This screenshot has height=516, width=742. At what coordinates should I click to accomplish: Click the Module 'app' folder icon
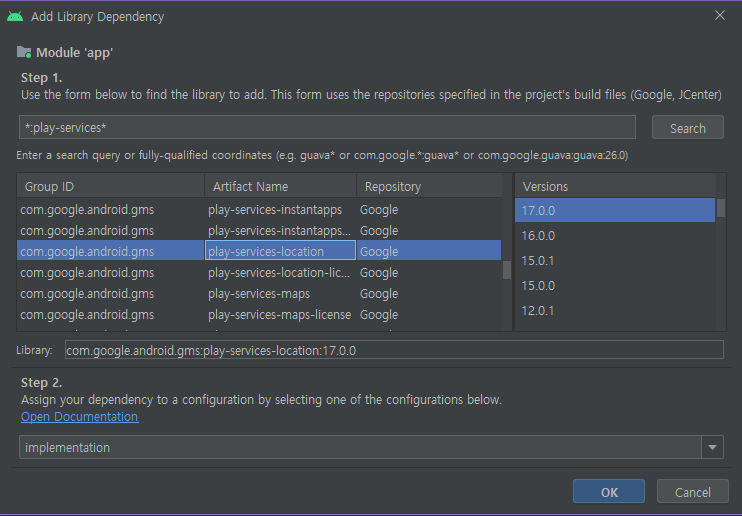(x=24, y=52)
